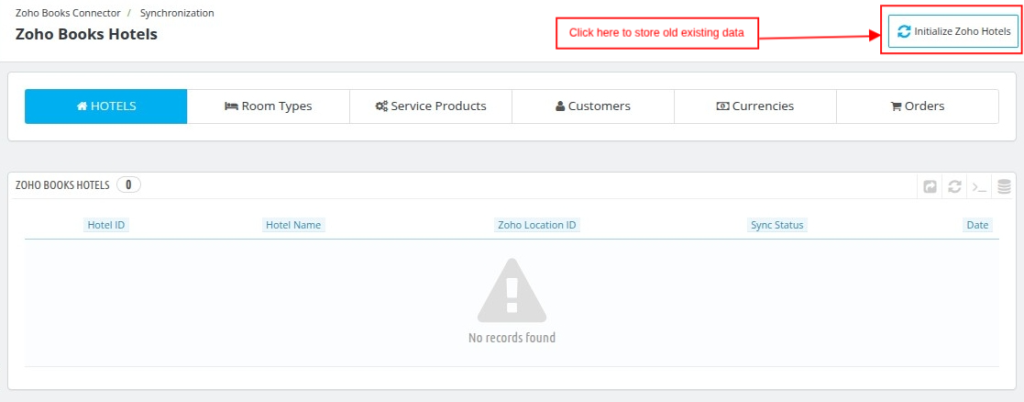
Task: Click the SQL query terminal icon
Action: [979, 187]
